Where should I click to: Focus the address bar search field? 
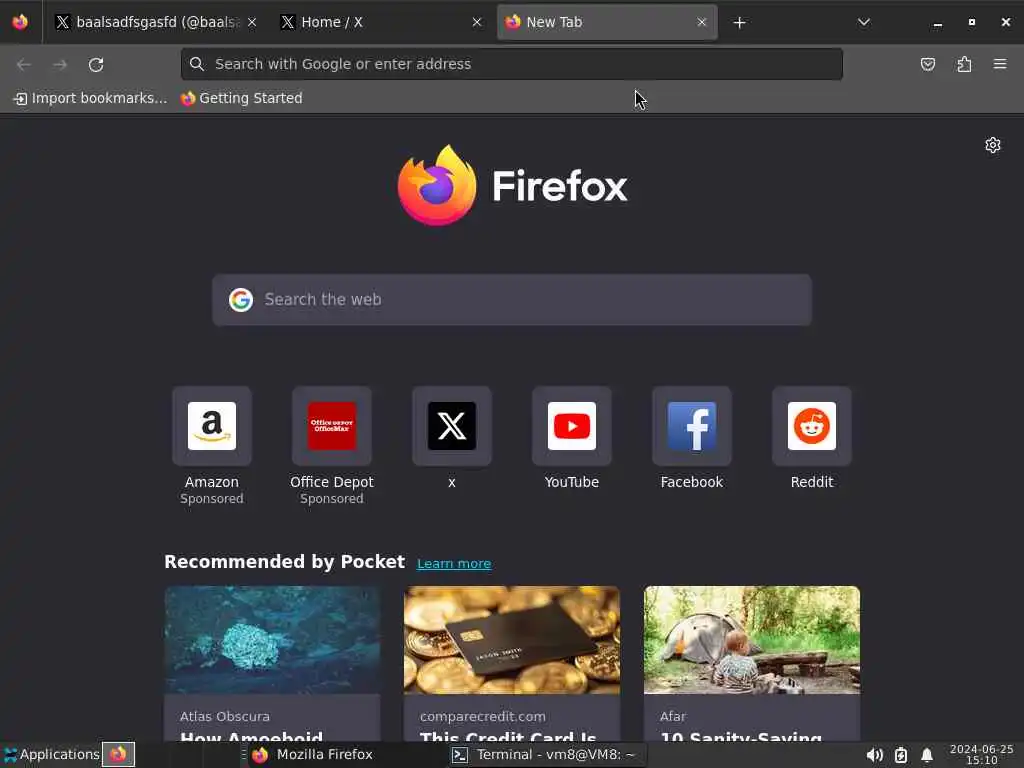tap(511, 64)
